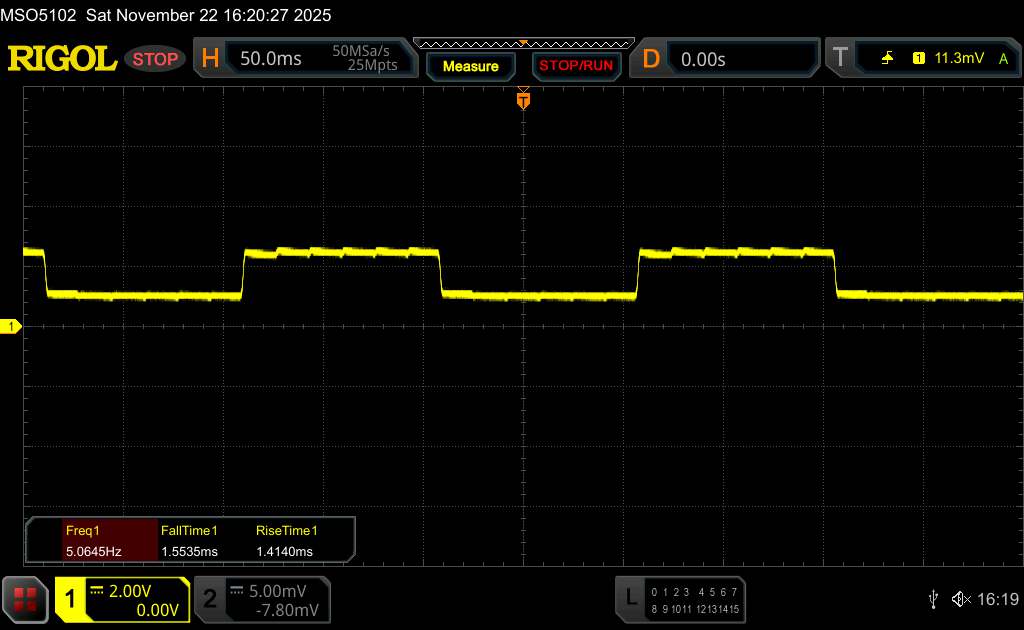The width and height of the screenshot is (1024, 630).
Task: Open the 50.0ms timebase scale setting
Action: click(x=271, y=59)
